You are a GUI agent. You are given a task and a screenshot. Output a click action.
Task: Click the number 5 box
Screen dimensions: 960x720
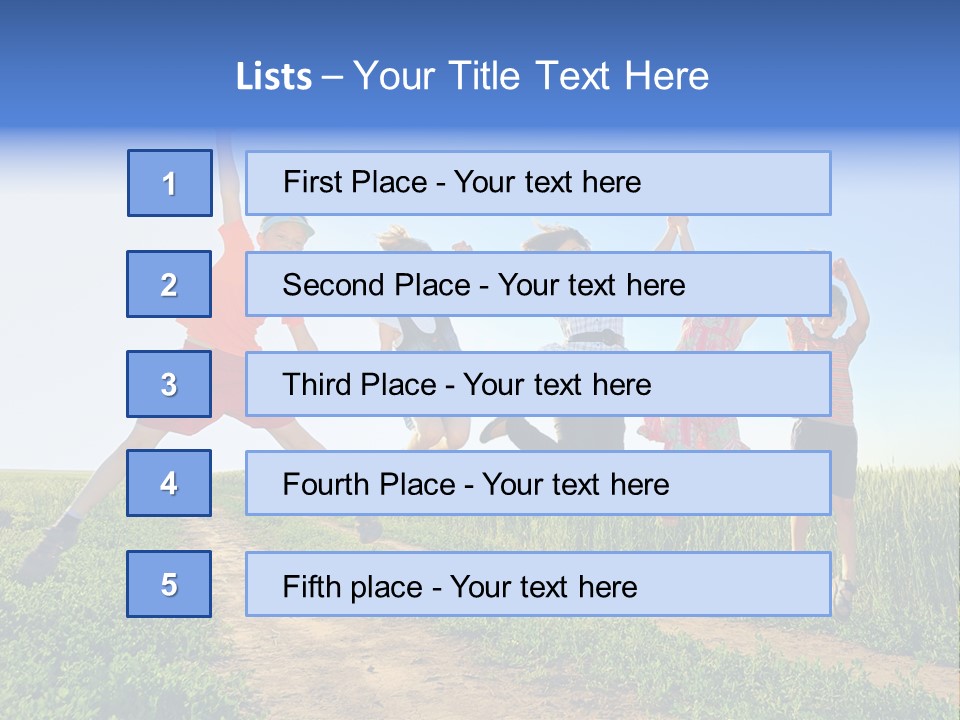pyautogui.click(x=169, y=584)
